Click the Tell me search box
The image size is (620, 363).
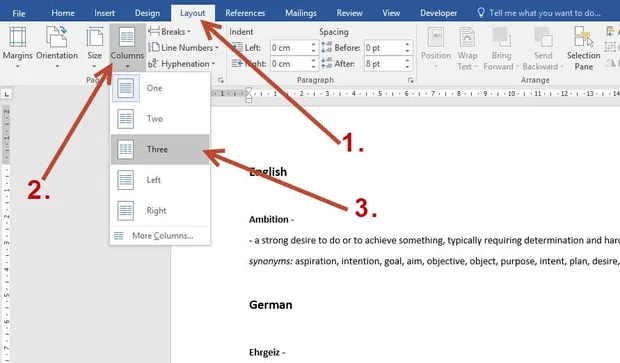(544, 13)
